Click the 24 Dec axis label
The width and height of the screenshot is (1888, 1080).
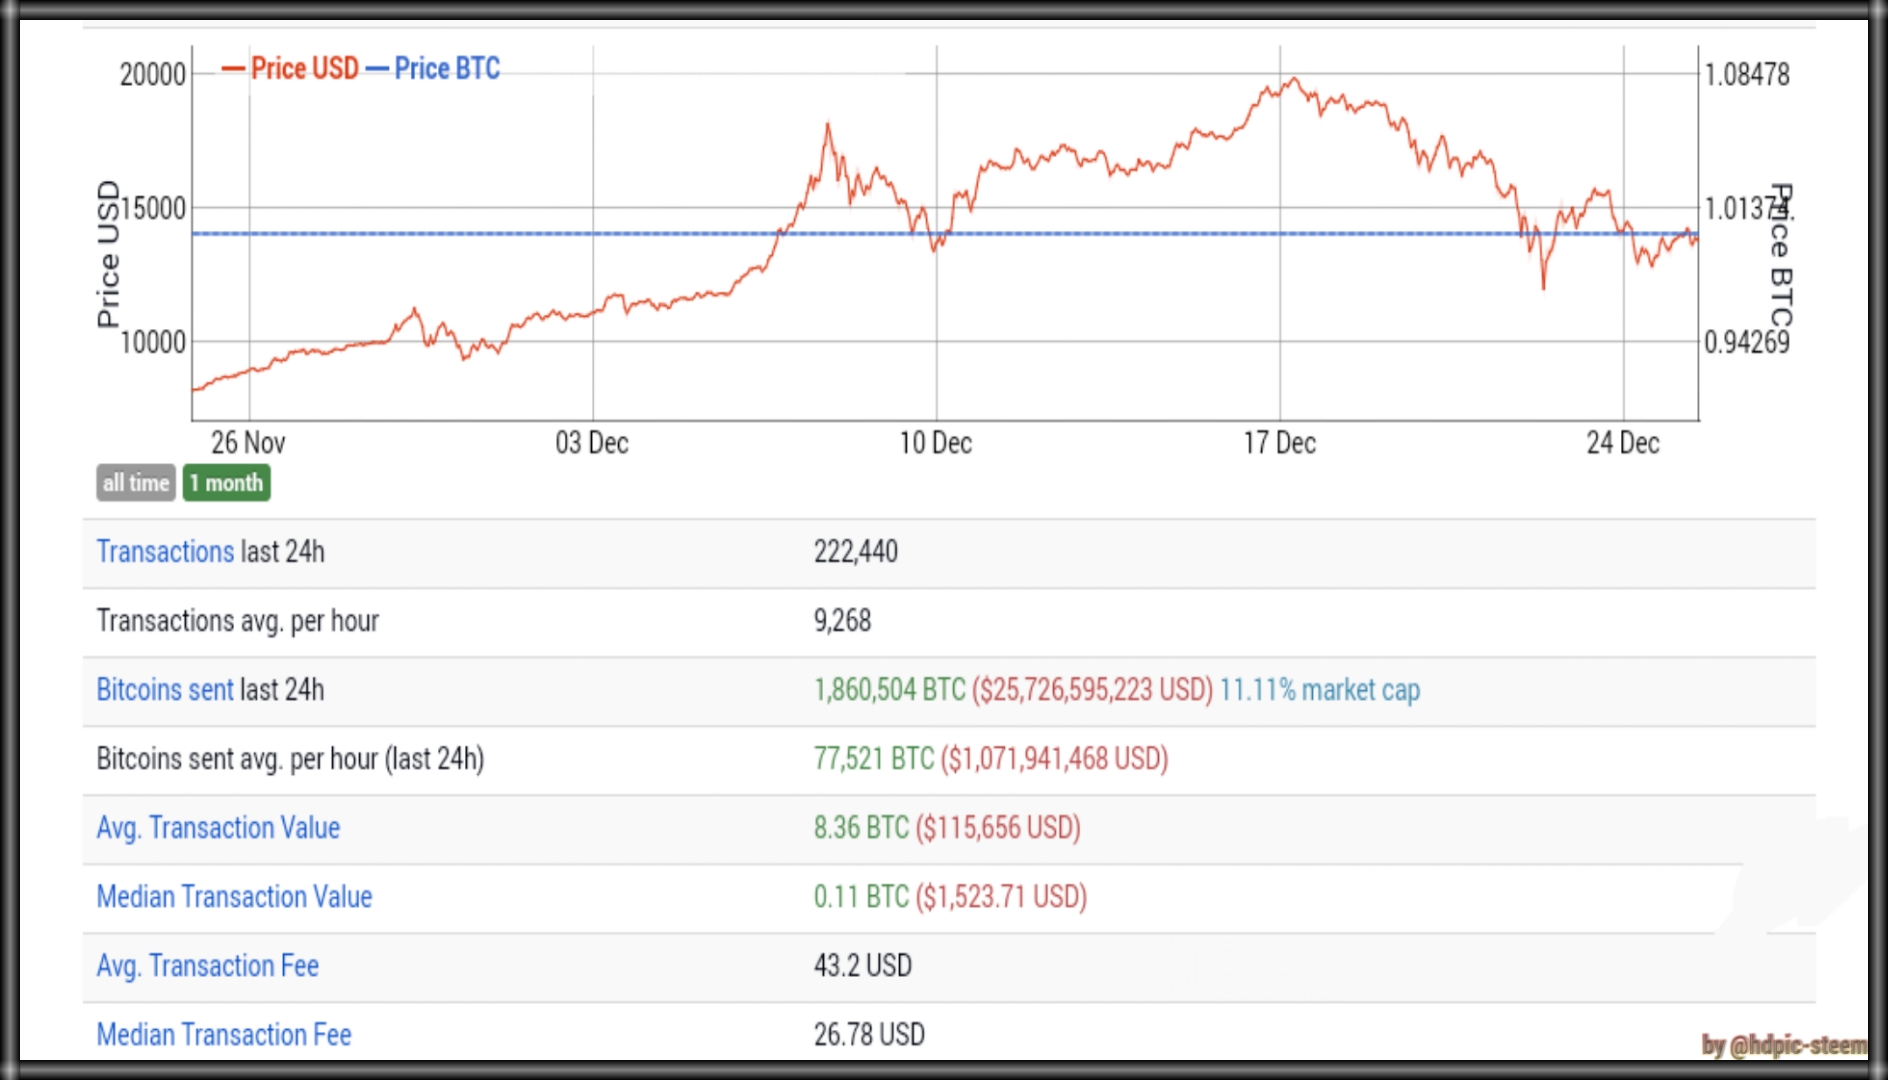(x=1623, y=443)
